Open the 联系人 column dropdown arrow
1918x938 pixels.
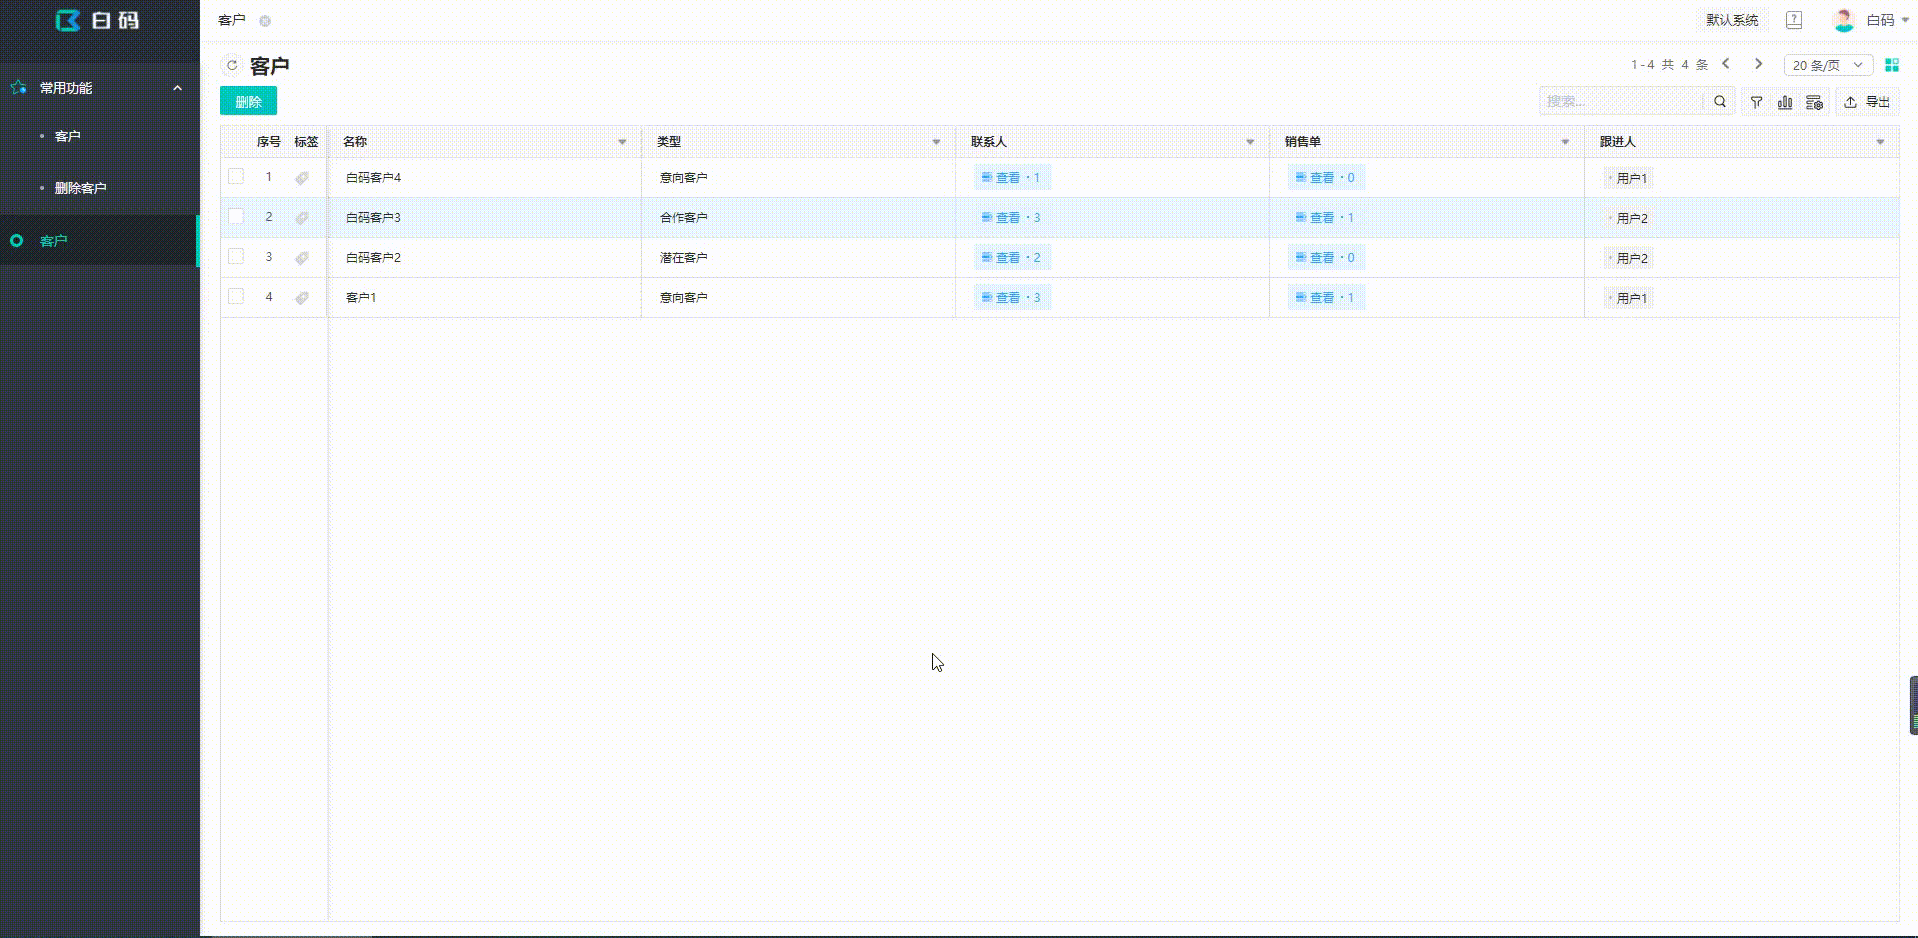click(1250, 142)
